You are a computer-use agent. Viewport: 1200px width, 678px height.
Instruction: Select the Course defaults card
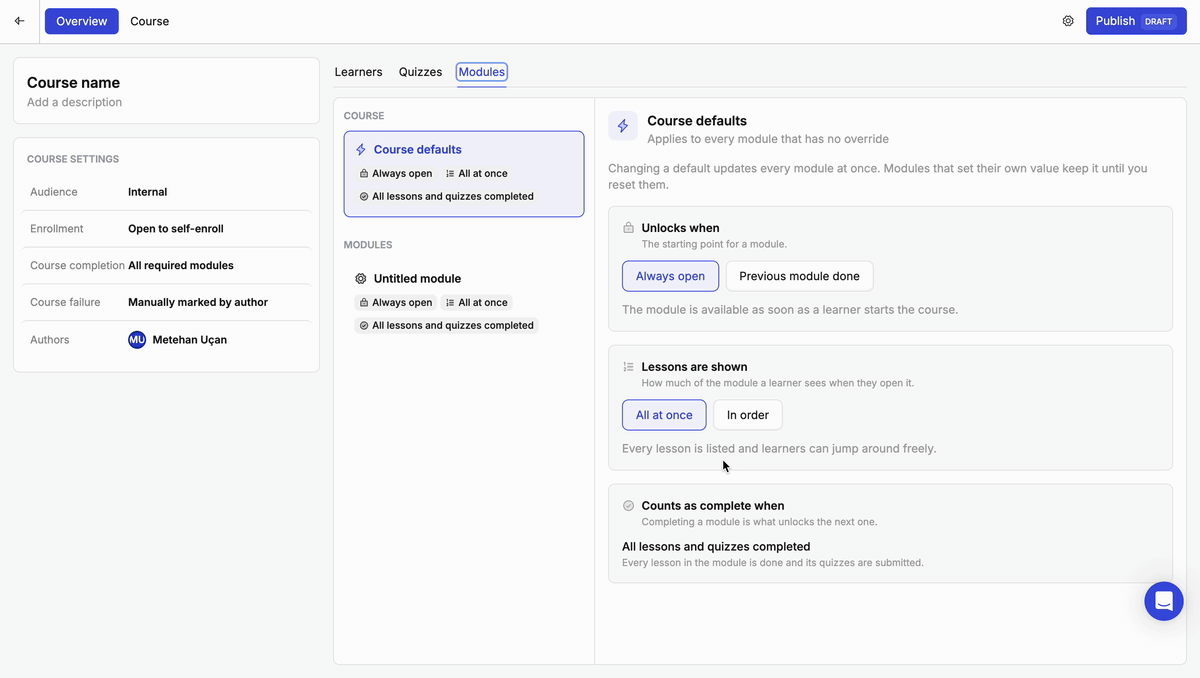pos(464,174)
